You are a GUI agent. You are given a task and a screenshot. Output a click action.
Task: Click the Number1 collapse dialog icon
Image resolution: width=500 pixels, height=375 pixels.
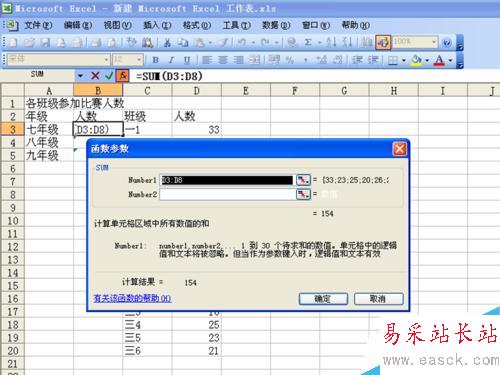303,180
